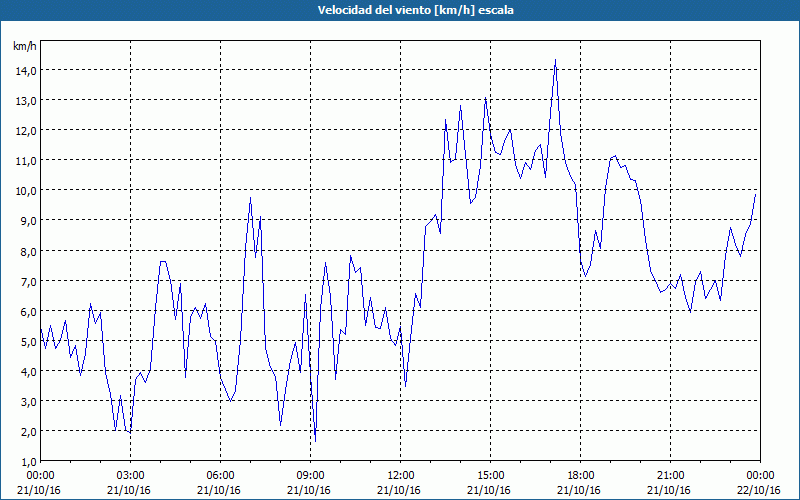Click the '15:00' time label

pyautogui.click(x=491, y=476)
